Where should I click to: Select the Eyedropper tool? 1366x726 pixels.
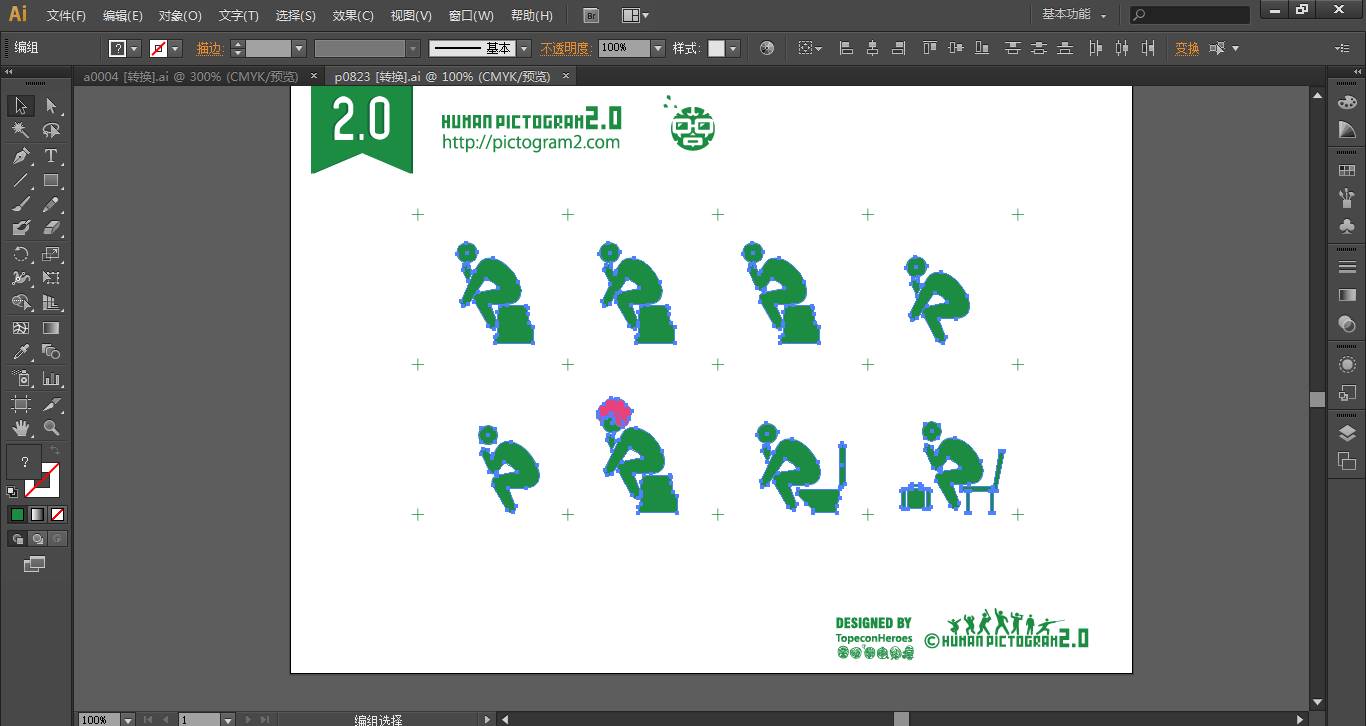click(21, 352)
